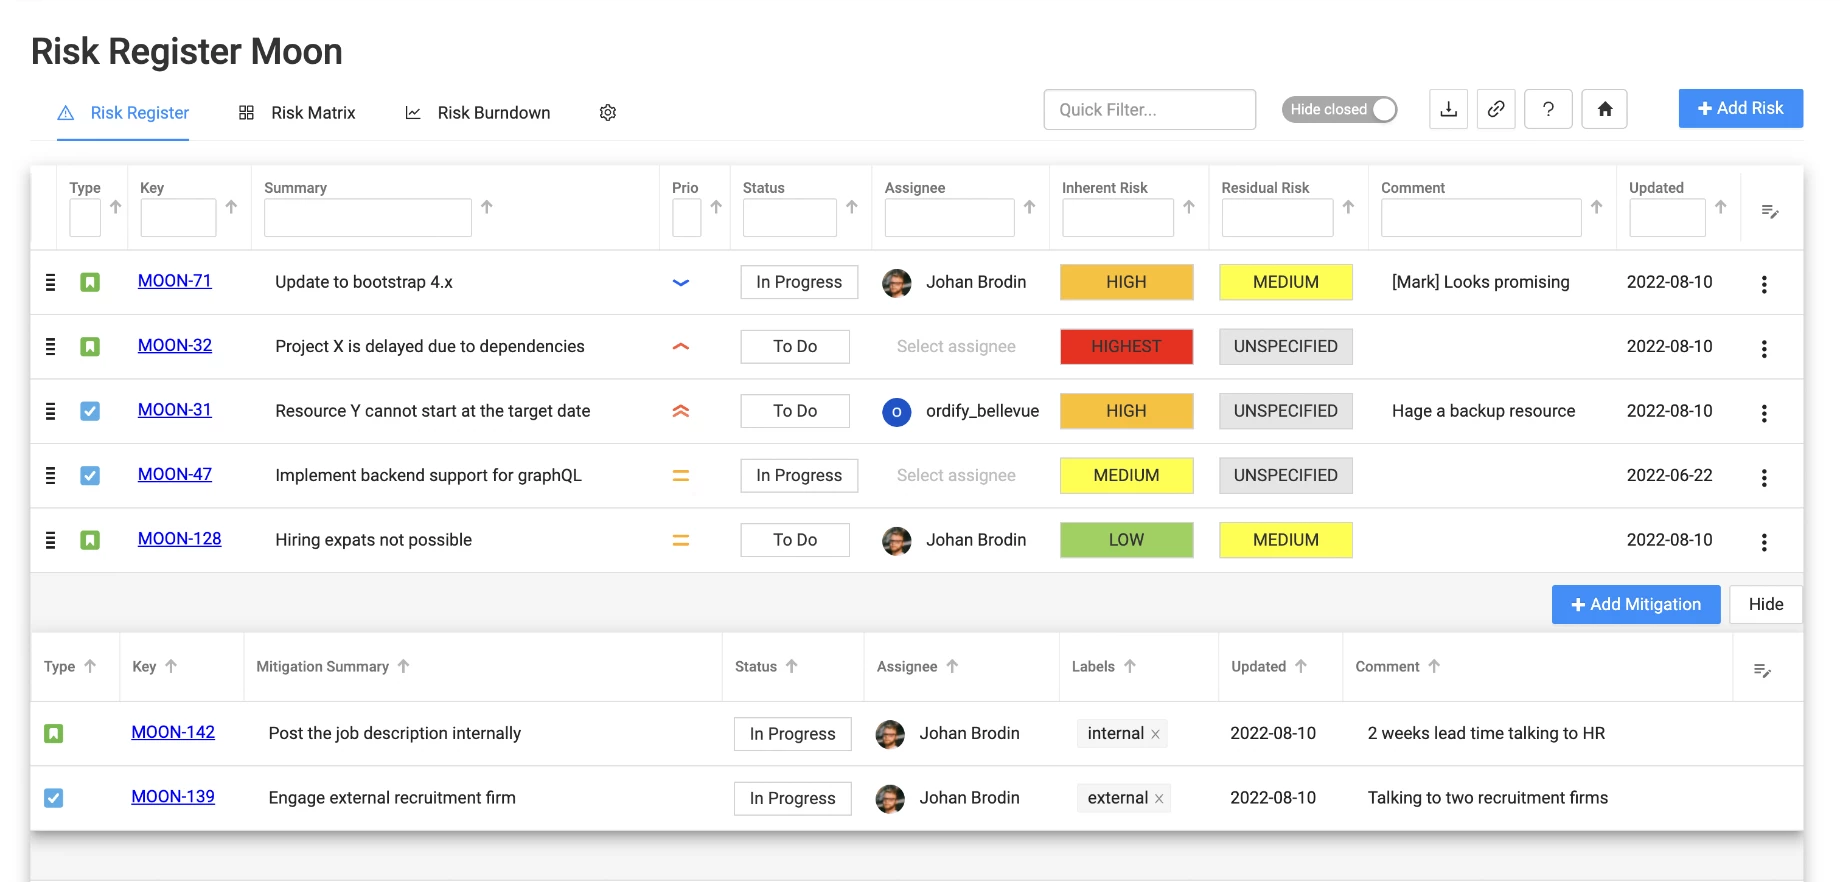
Task: Remove the external label with its x
Action: pos(1159,798)
